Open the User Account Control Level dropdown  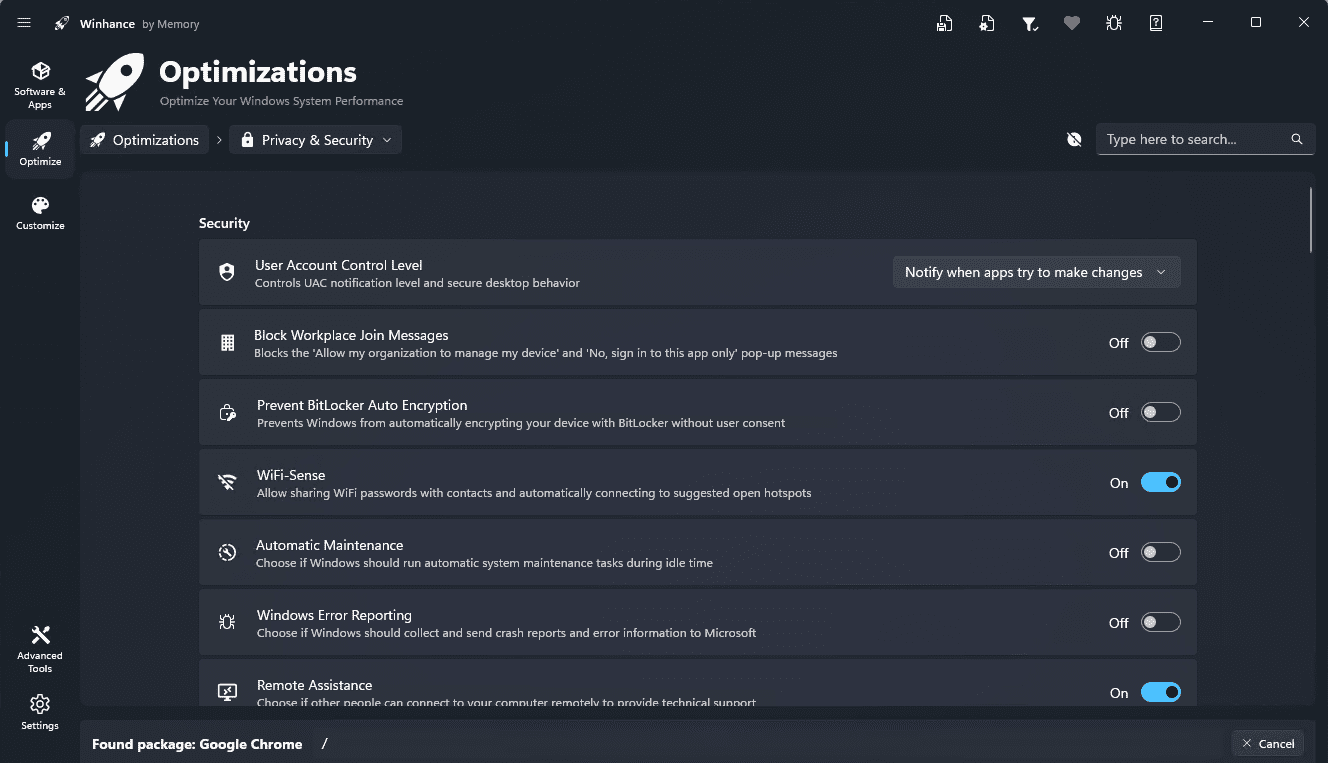coord(1036,272)
